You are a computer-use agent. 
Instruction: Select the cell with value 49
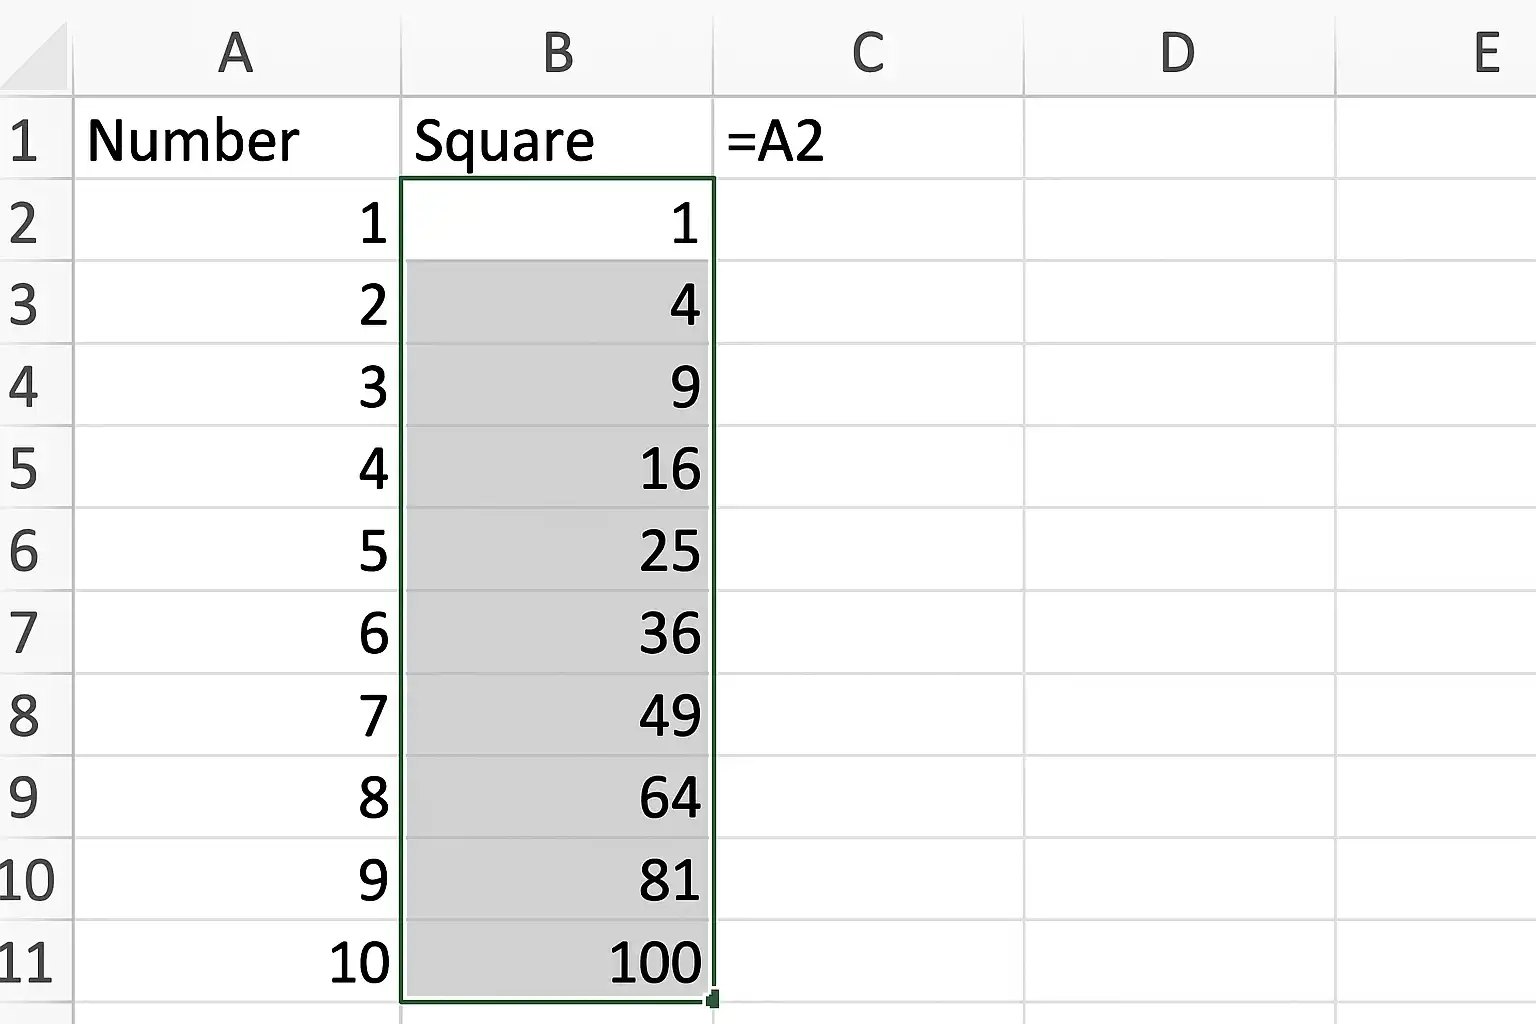[x=557, y=715]
